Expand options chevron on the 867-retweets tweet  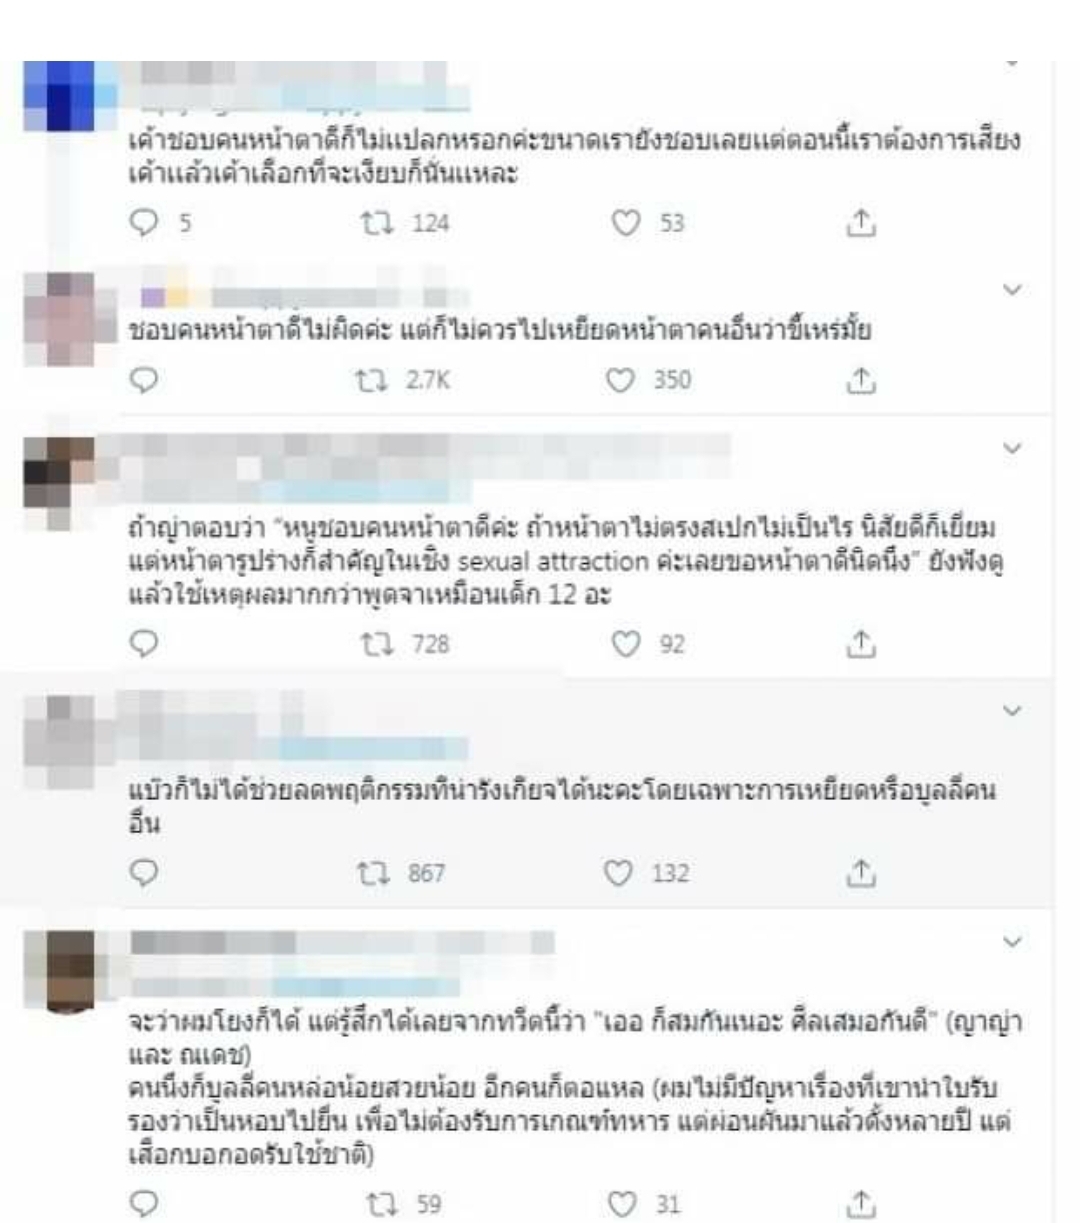click(1012, 710)
